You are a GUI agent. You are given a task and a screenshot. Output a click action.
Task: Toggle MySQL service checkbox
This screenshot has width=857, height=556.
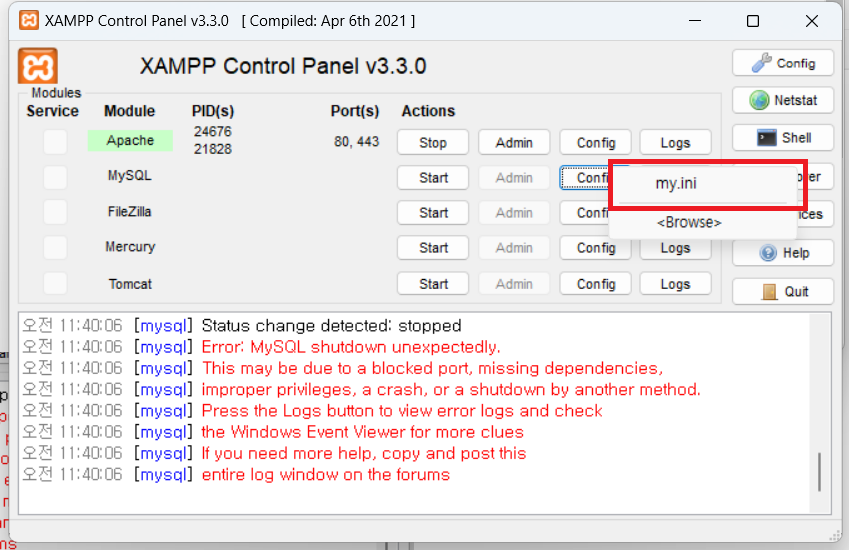[55, 177]
